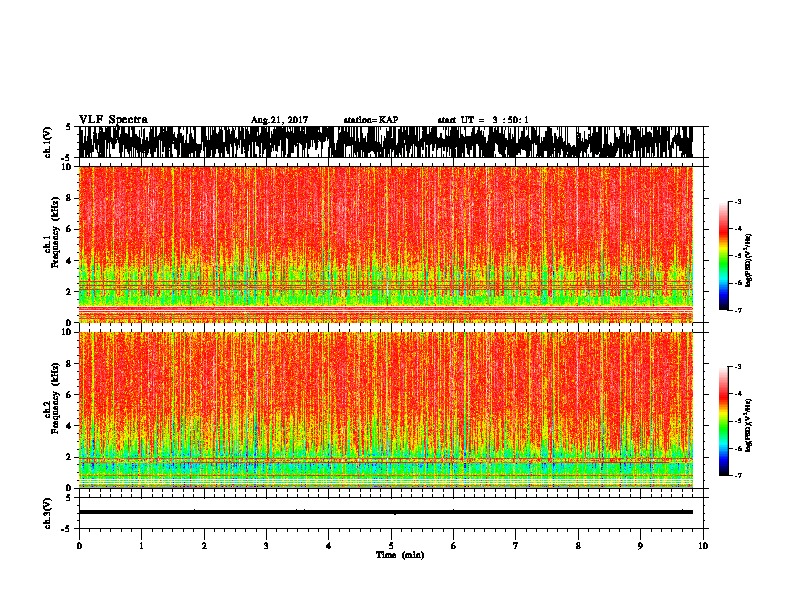
Task: Click the "-5" tick of the ch.1(V) axis
Action: [67, 158]
